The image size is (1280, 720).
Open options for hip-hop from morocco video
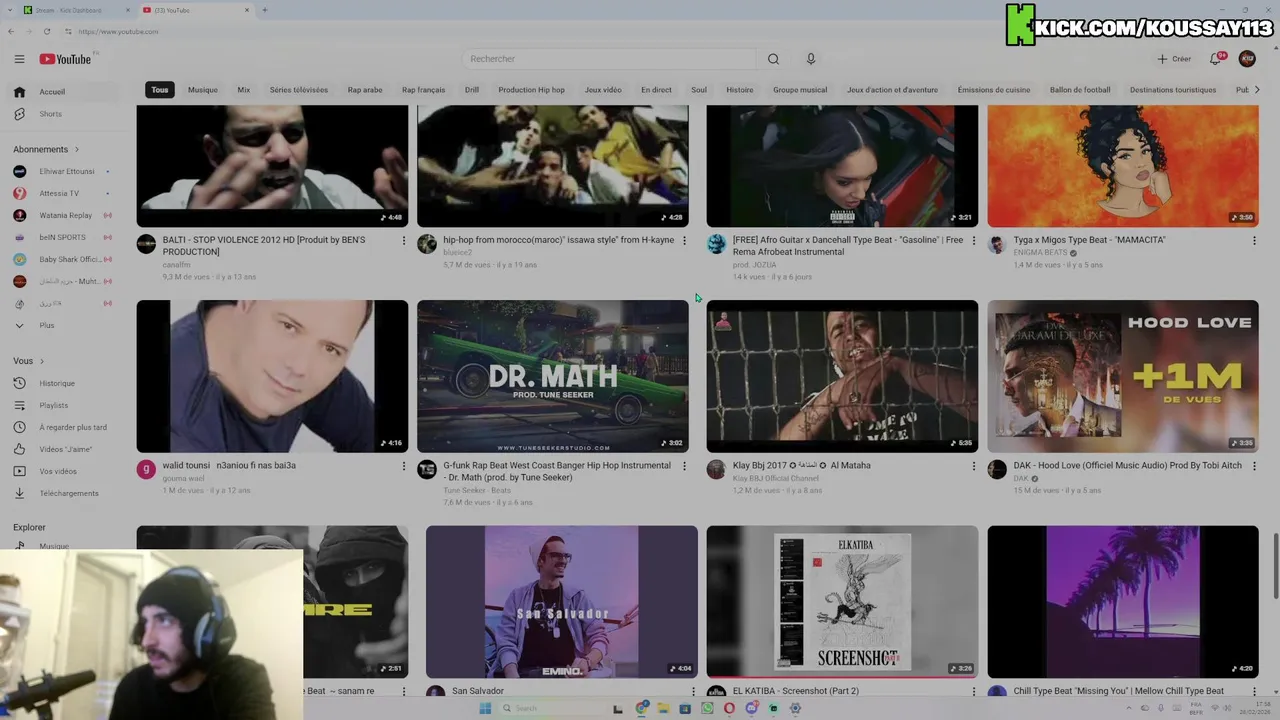tap(684, 240)
